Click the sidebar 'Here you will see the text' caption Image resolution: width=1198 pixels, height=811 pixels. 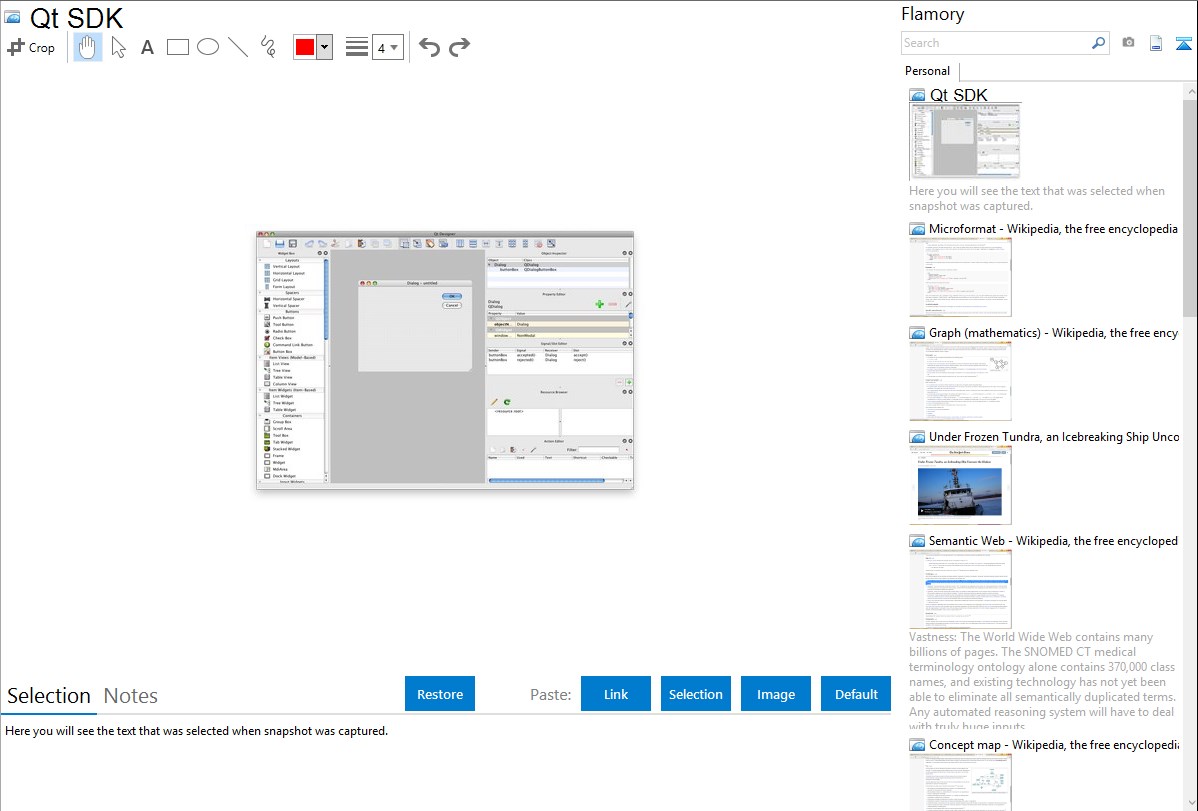click(1037, 199)
